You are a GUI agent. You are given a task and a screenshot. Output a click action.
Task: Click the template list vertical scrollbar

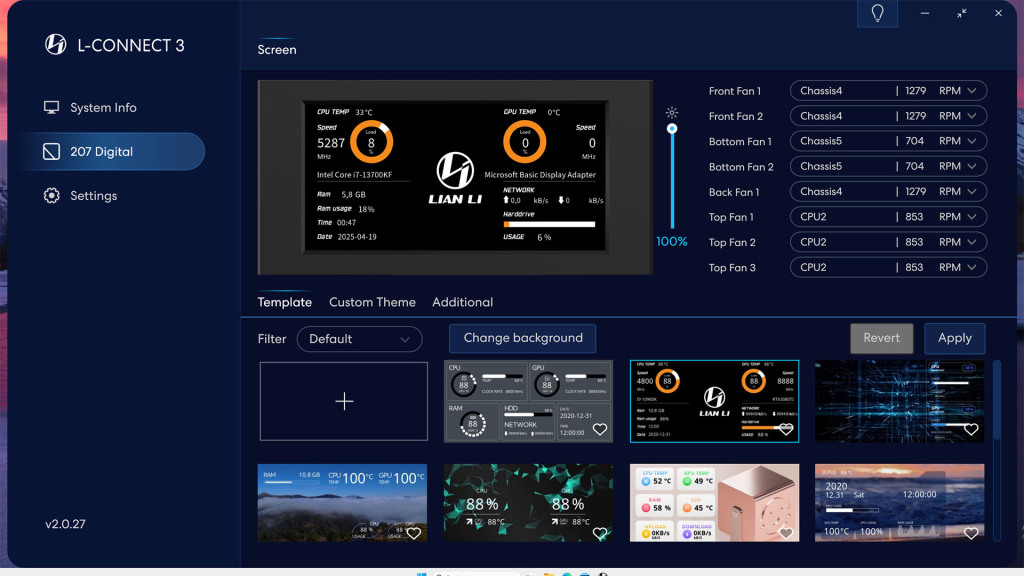point(997,400)
